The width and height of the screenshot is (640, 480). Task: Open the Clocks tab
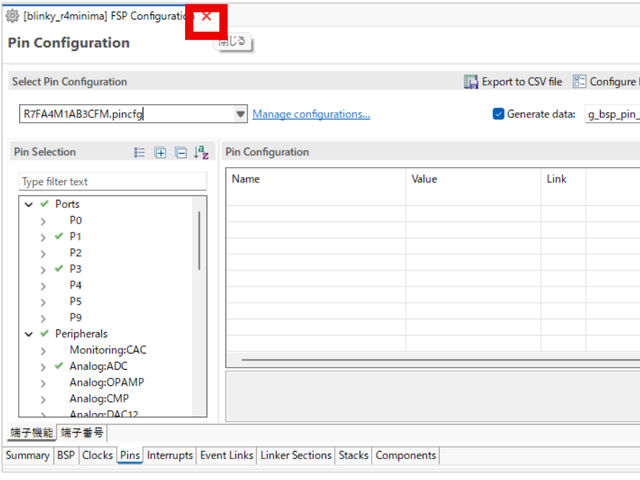pos(97,455)
